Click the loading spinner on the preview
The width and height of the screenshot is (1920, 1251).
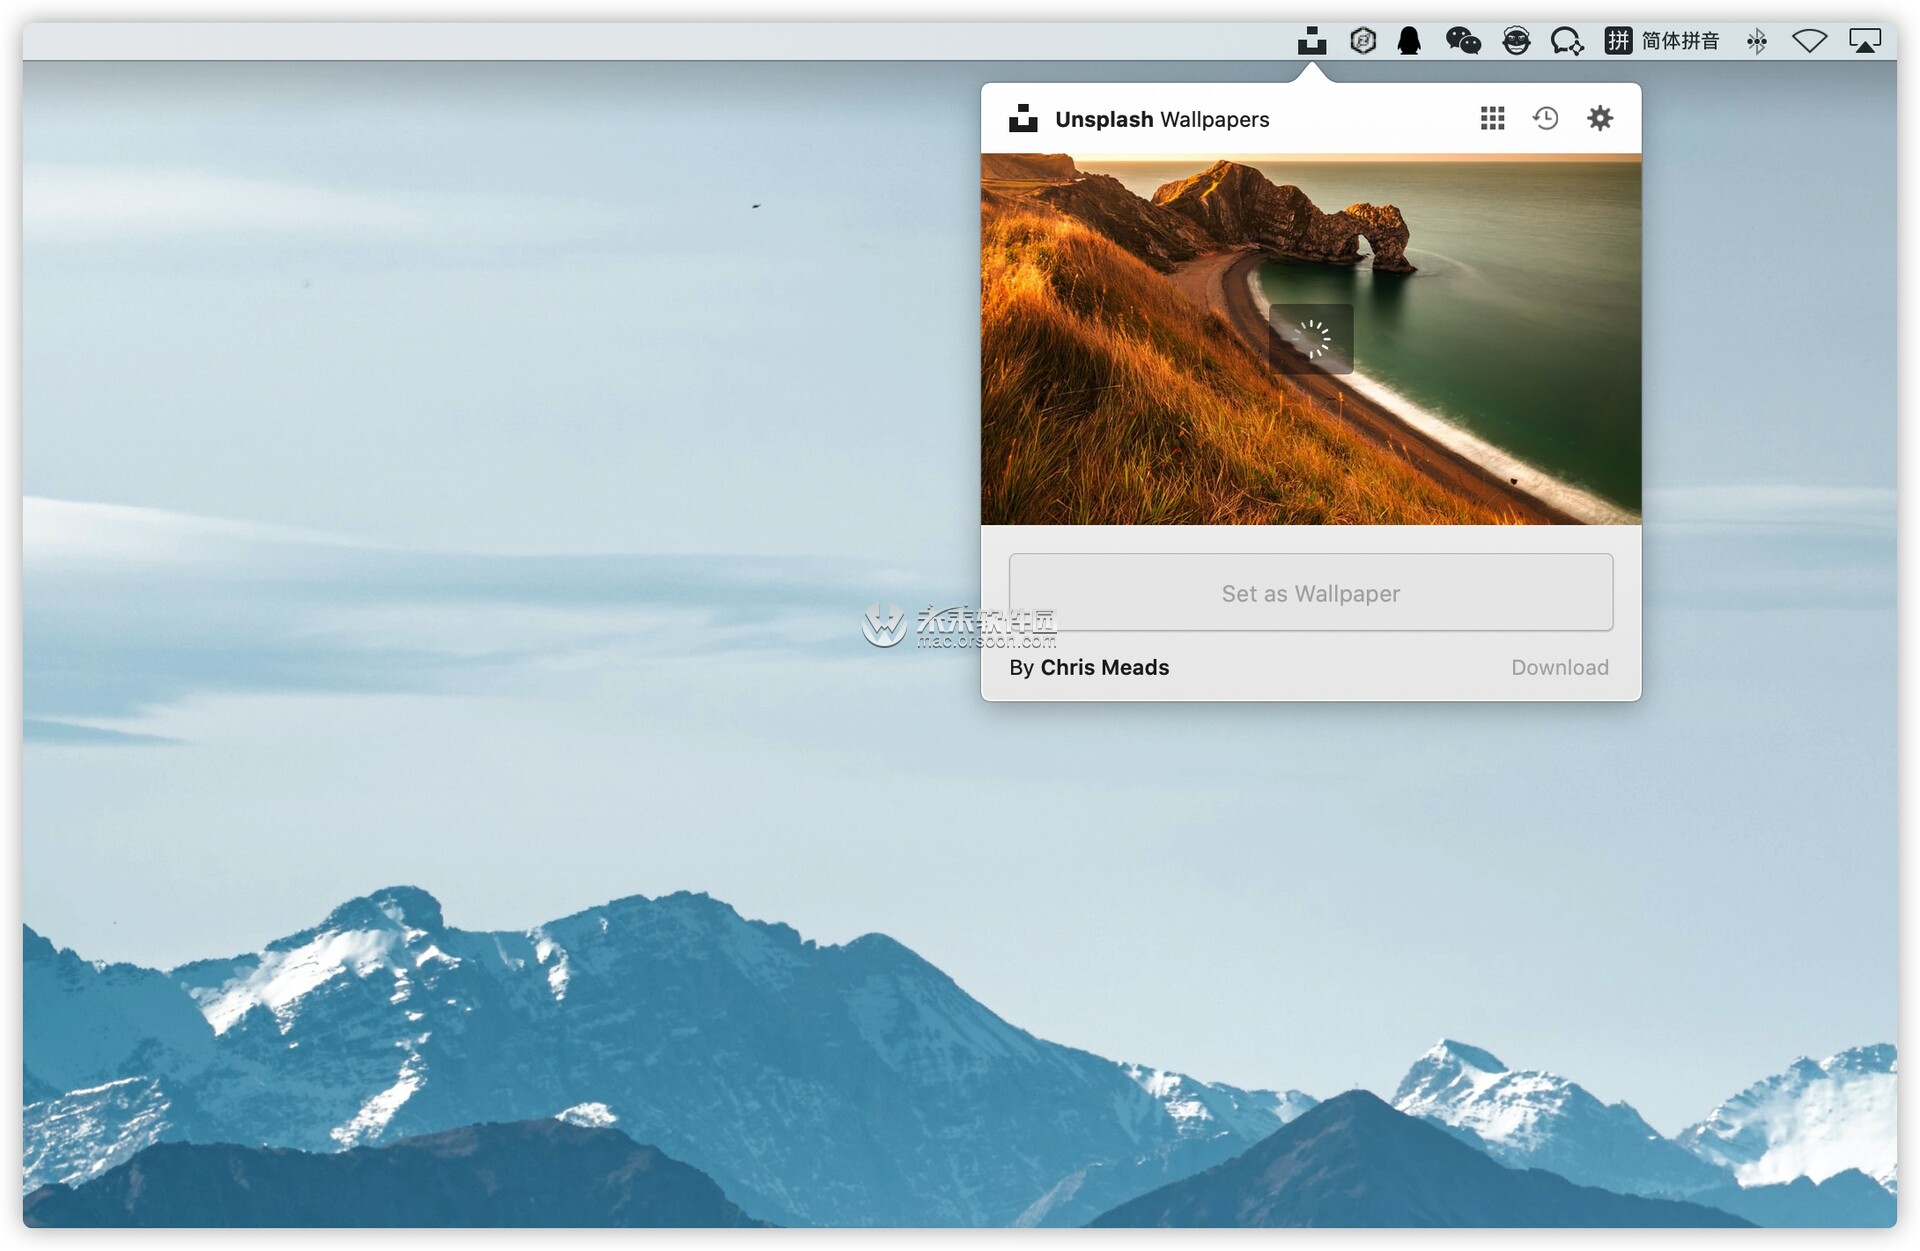click(x=1311, y=339)
